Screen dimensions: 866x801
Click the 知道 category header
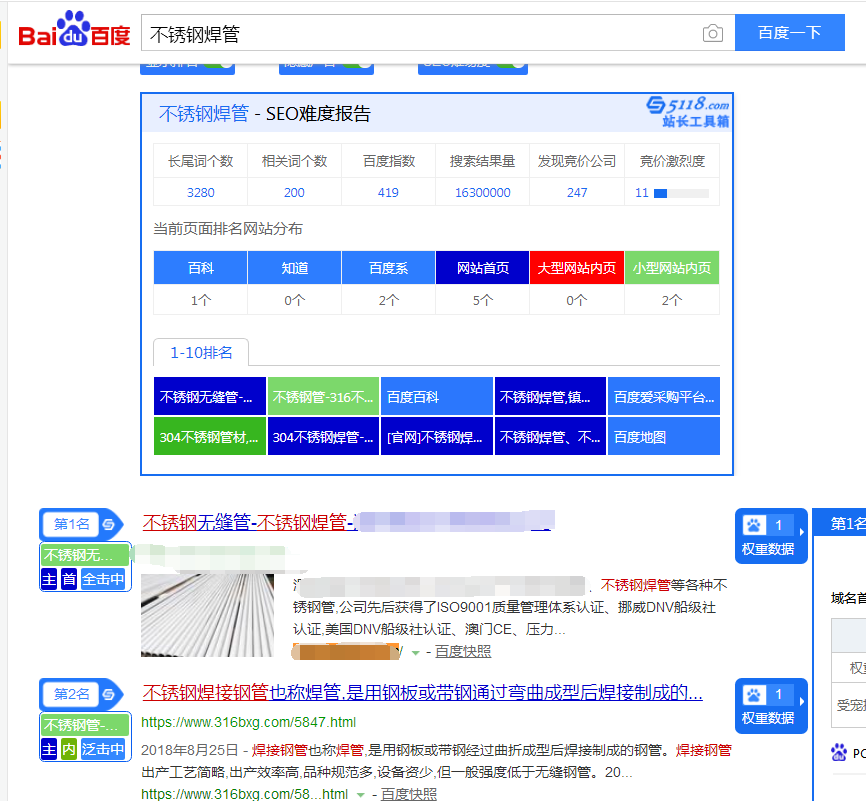pyautogui.click(x=294, y=268)
